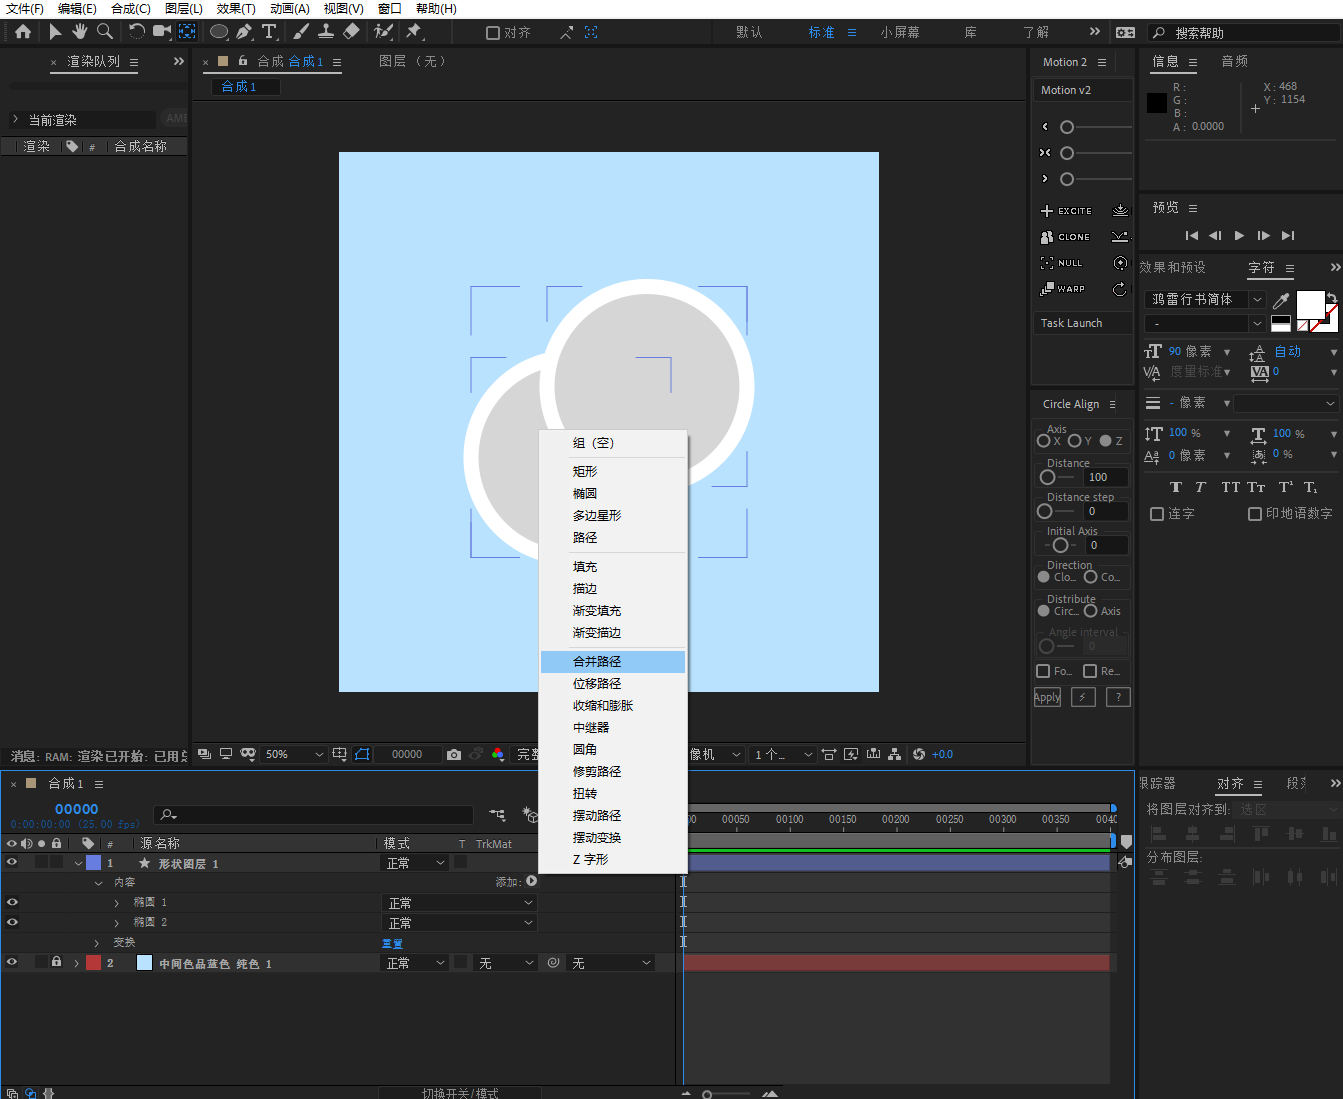The width and height of the screenshot is (1343, 1099).
Task: Open 椭圆 2 blend mode 正常 dropdown
Action: pyautogui.click(x=460, y=923)
